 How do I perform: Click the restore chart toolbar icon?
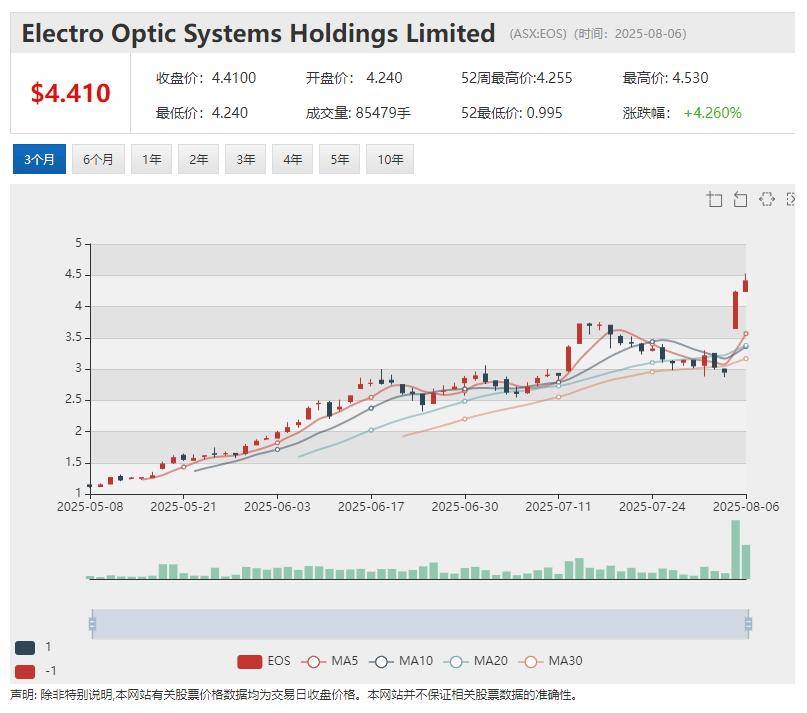[x=767, y=199]
